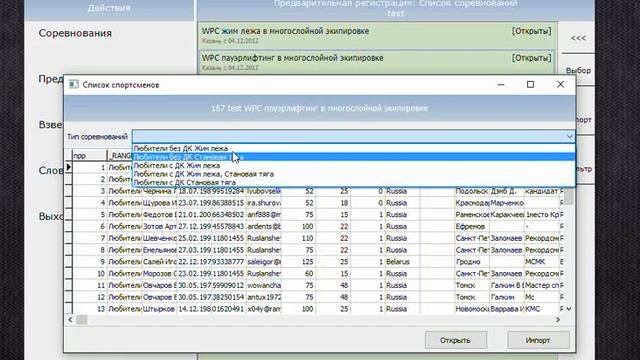Click Овчаров name cell in row 11
Screen dimensions: 640x360
point(159,285)
